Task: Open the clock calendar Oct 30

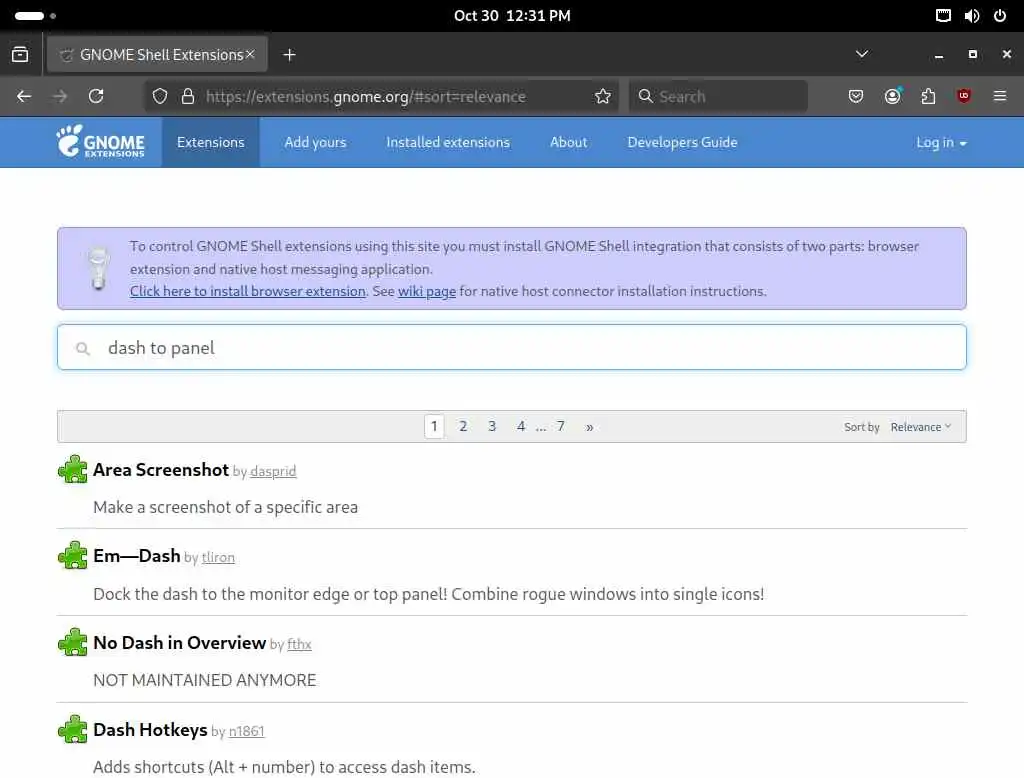Action: 512,16
